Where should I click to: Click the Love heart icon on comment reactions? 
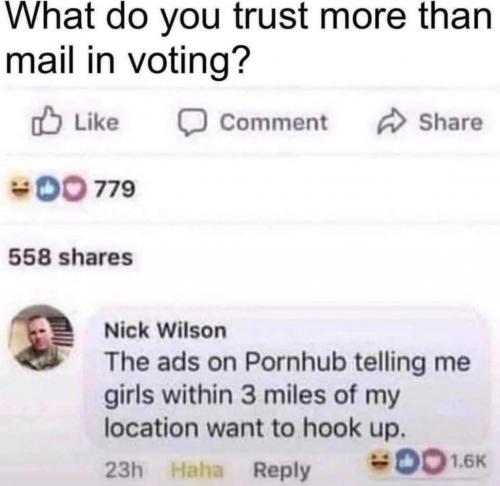430,461
